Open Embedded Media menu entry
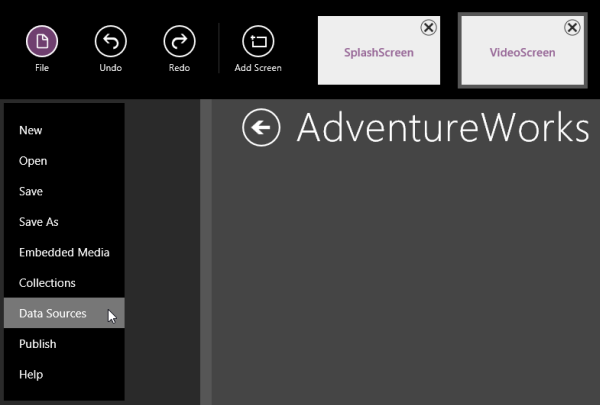The image size is (600, 405). point(64,252)
